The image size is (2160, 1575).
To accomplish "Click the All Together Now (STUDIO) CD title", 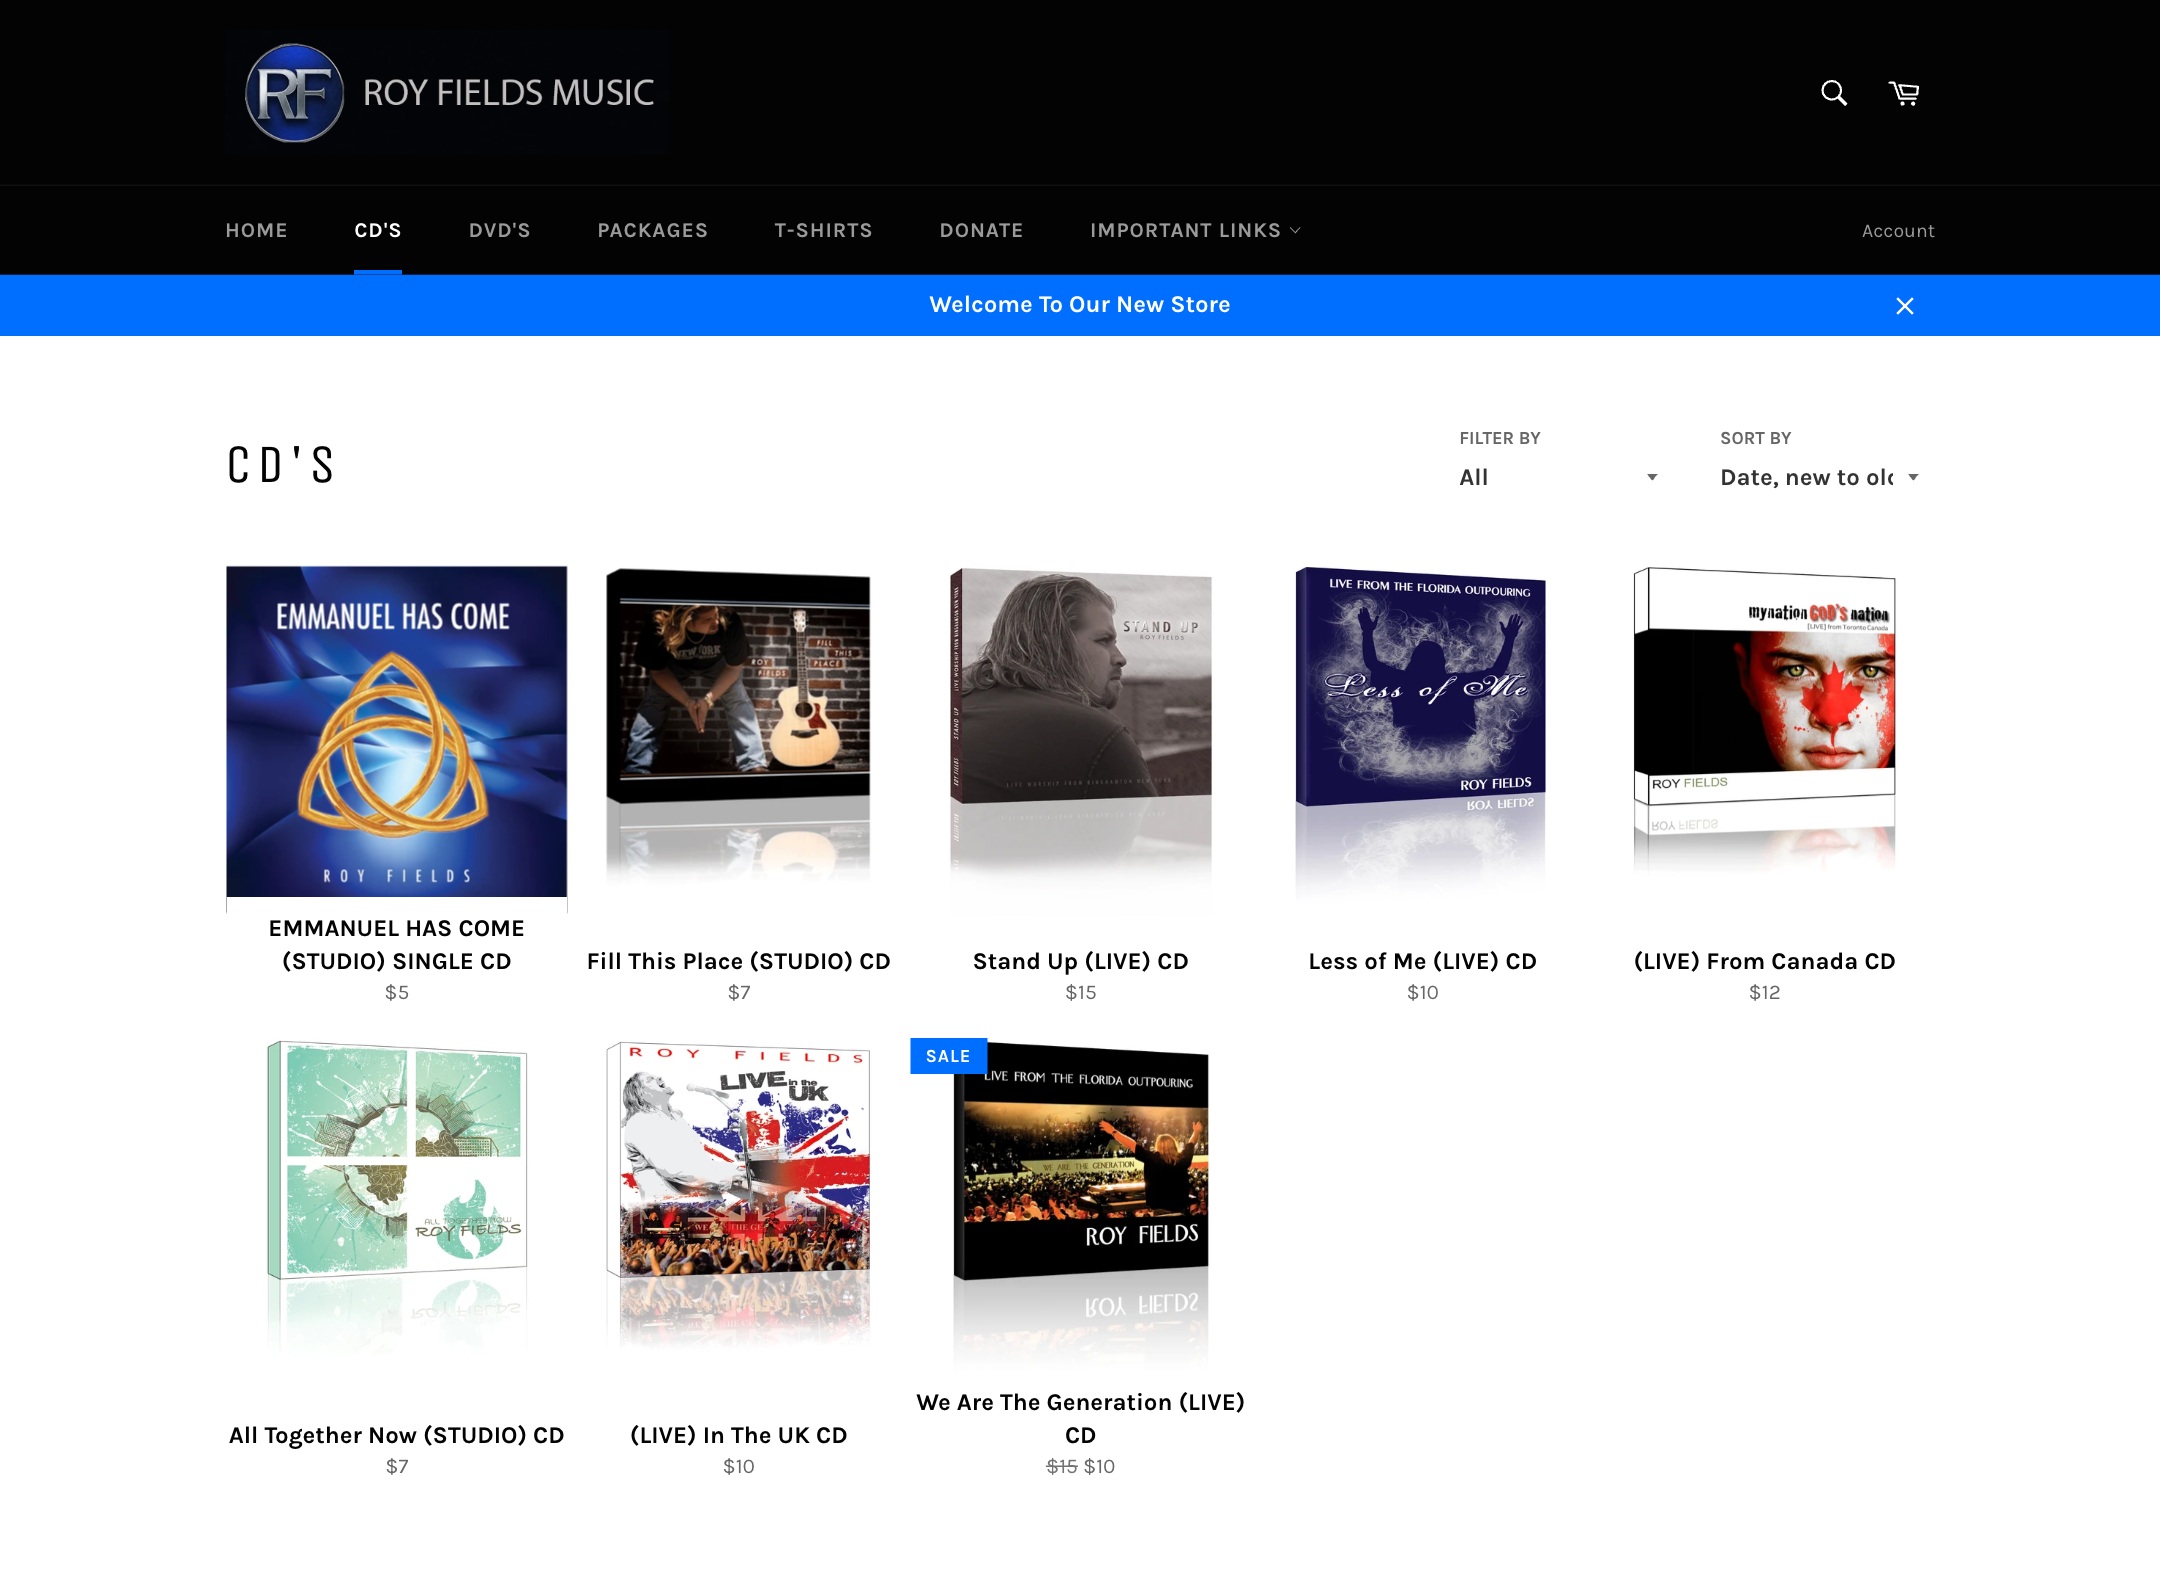I will pos(397,1435).
